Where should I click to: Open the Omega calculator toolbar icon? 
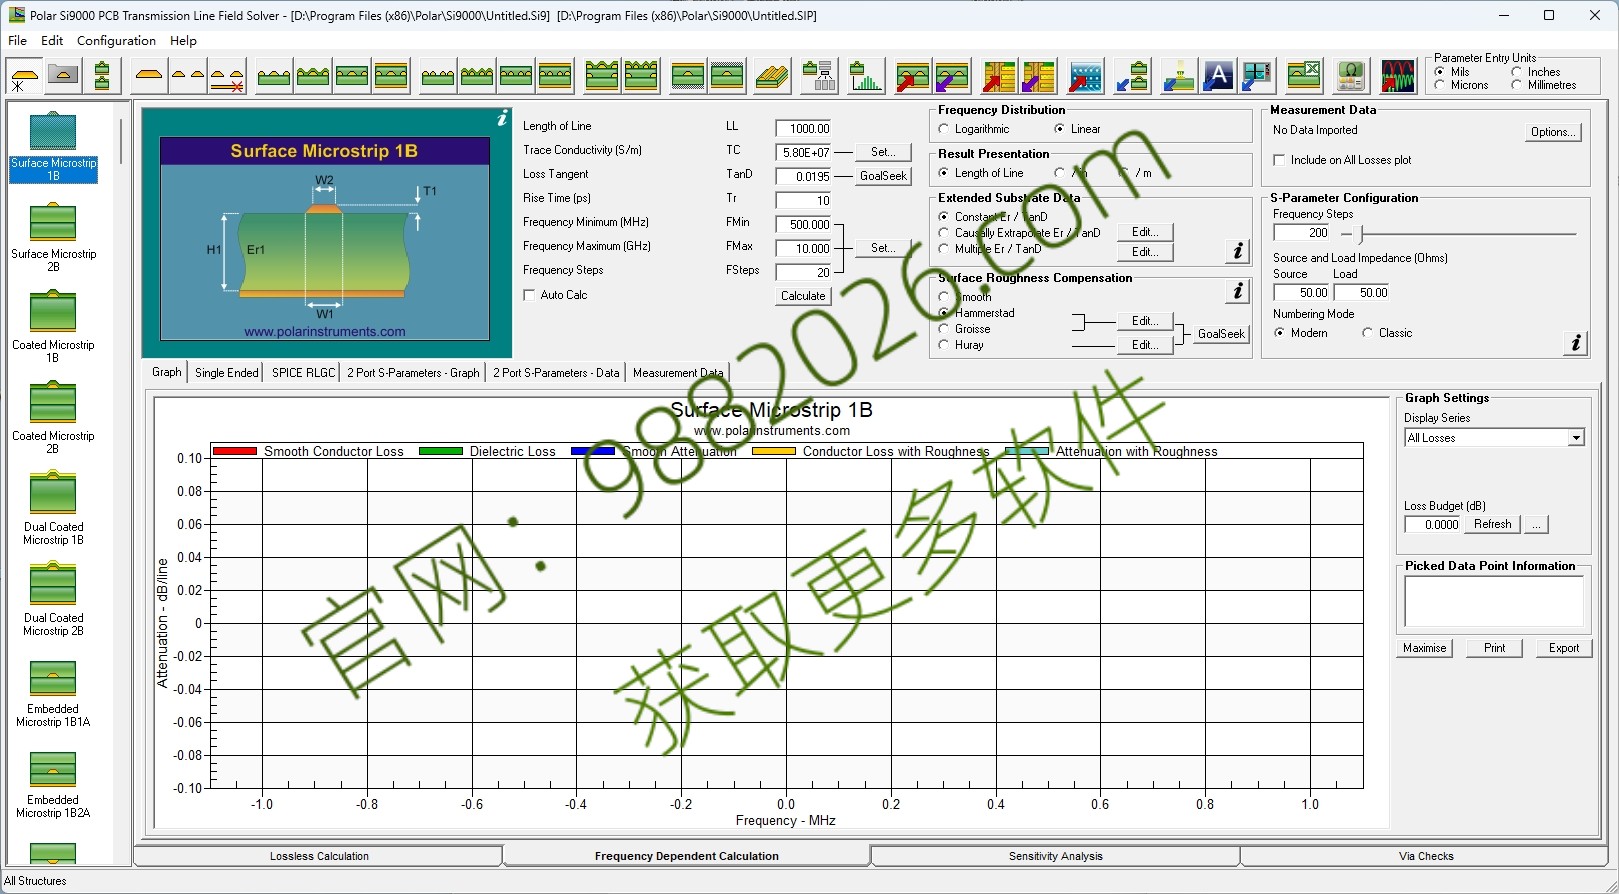1351,76
